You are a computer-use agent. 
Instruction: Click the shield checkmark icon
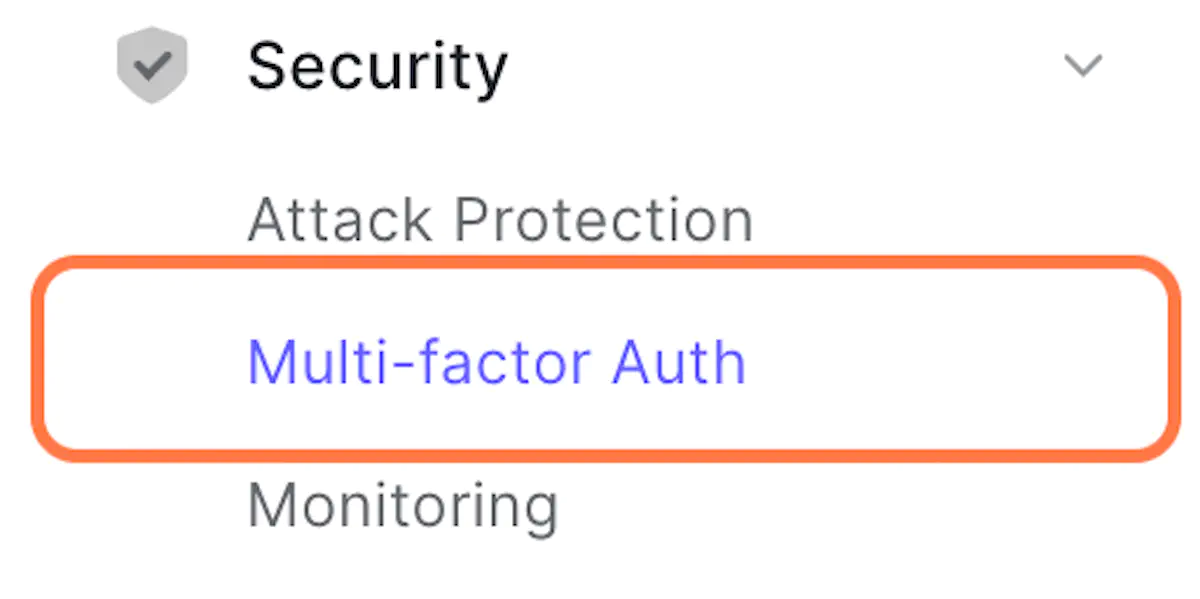pos(152,65)
